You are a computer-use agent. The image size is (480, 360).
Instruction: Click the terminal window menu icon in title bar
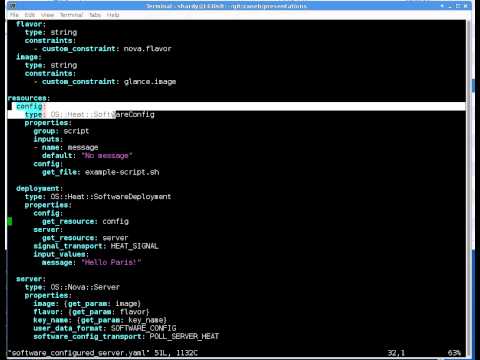coord(12,6)
